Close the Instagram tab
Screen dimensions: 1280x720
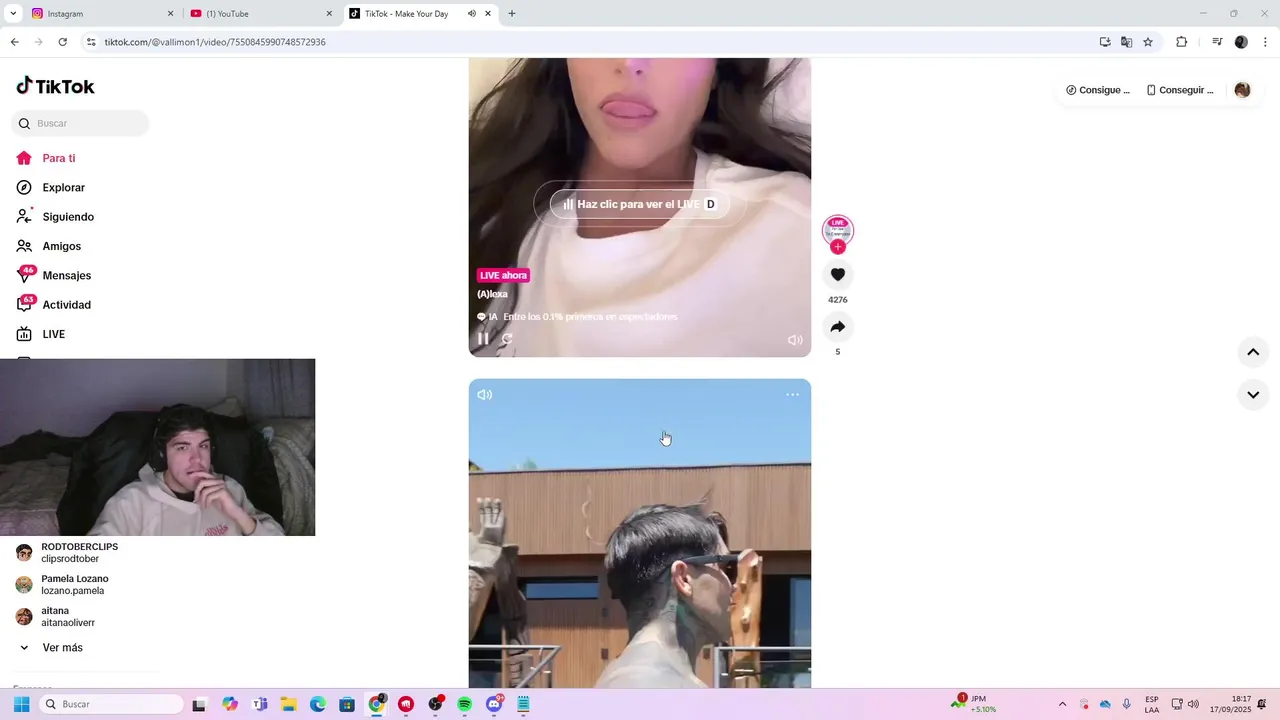[170, 14]
